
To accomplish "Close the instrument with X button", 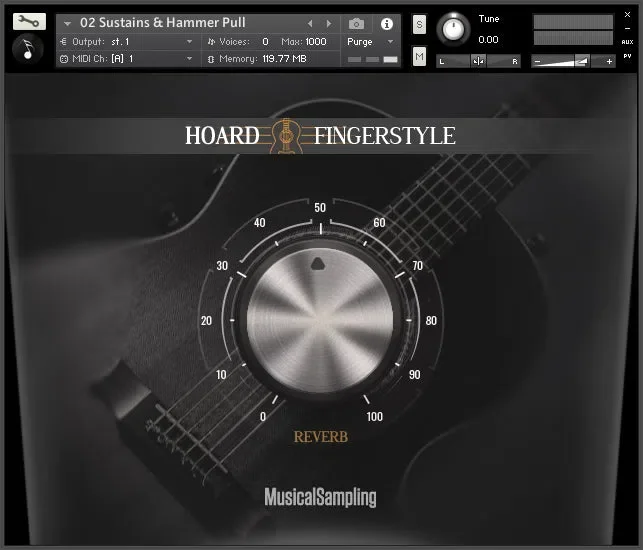I will [x=627, y=14].
